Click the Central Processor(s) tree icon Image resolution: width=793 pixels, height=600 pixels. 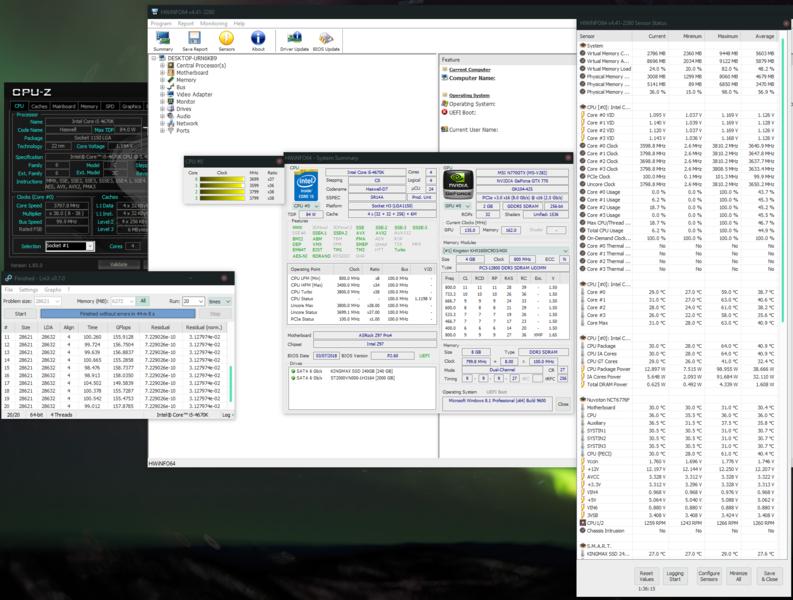(171, 65)
